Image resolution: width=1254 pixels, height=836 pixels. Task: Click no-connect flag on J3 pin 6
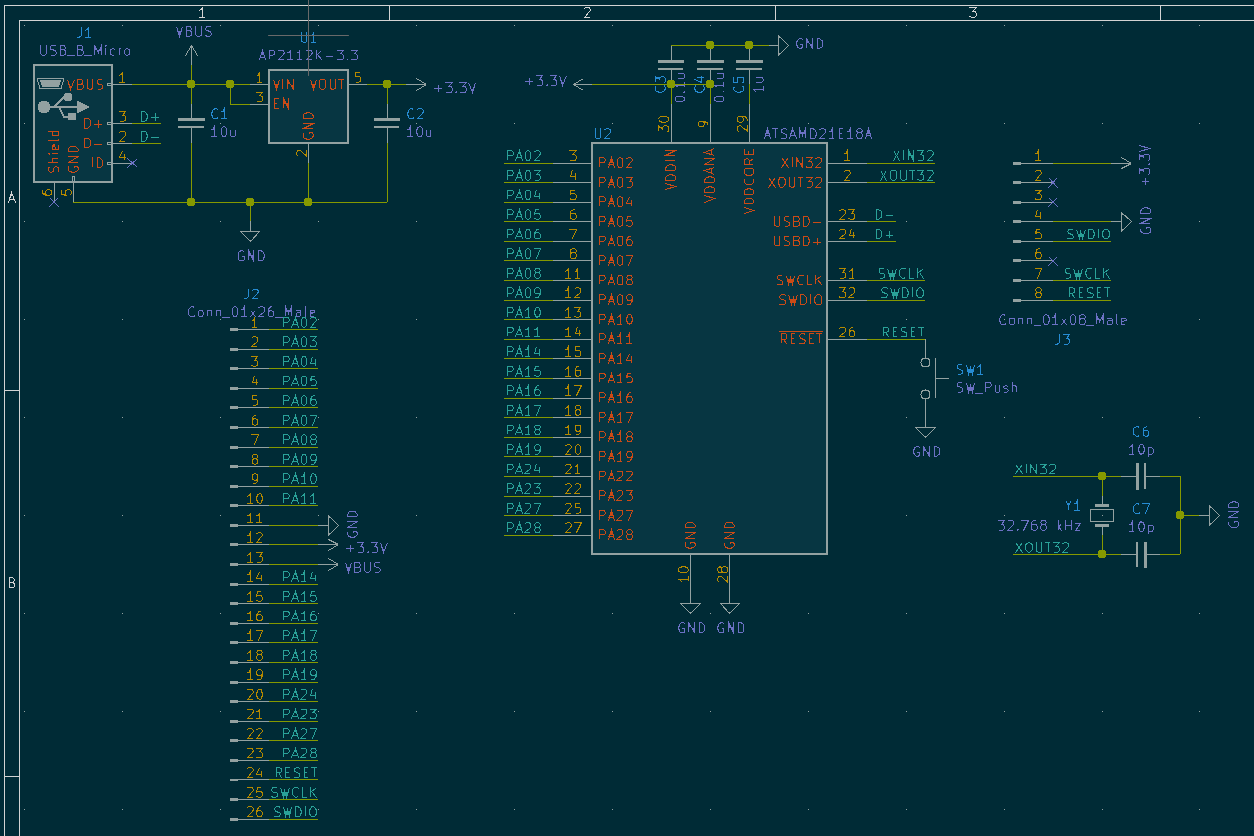[1052, 260]
